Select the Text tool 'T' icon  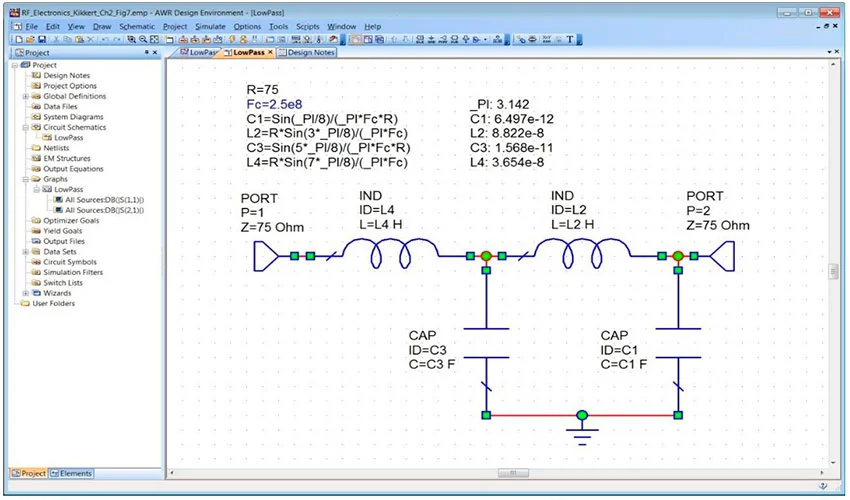(x=570, y=39)
